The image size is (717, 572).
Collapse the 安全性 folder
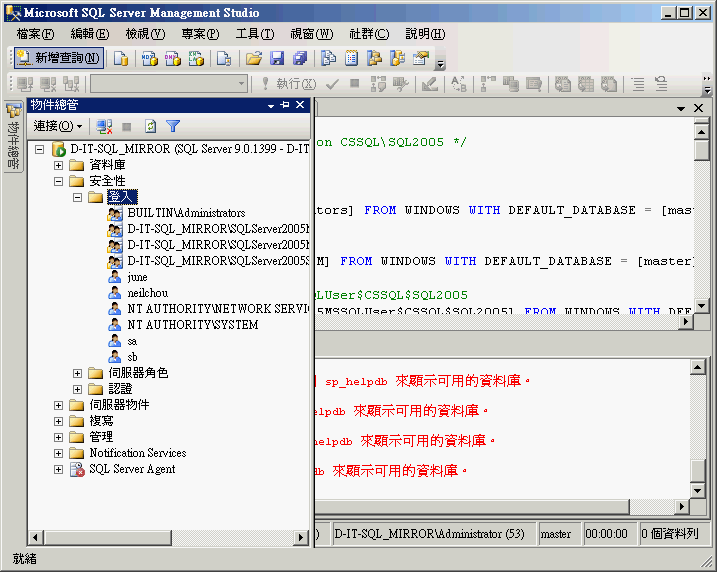coord(59,181)
